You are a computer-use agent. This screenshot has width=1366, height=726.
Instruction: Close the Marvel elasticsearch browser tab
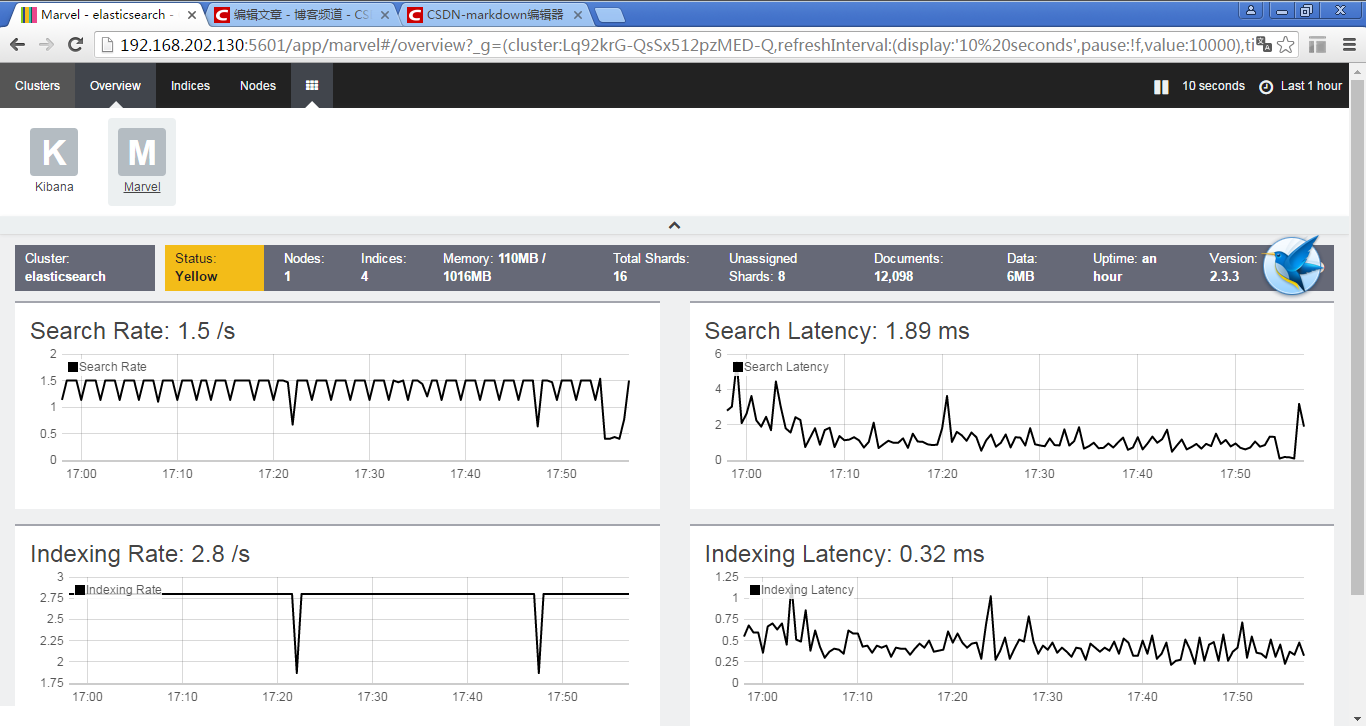click(x=191, y=15)
